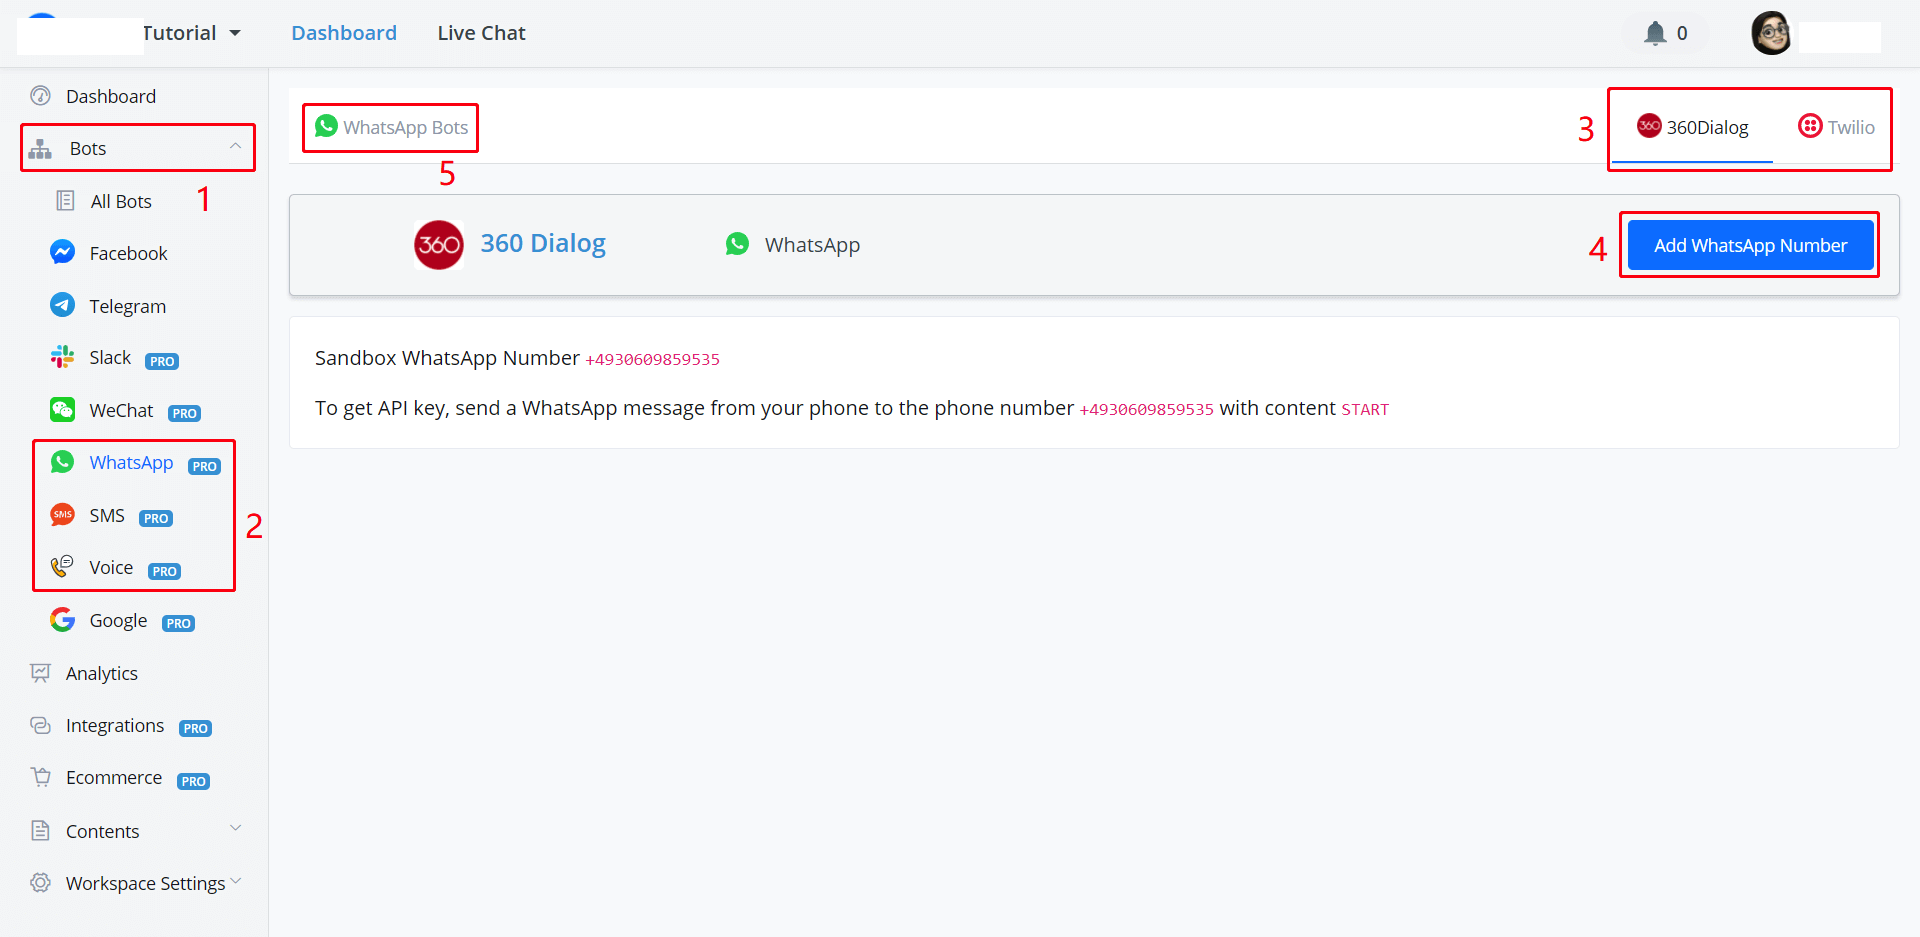Open the SMS bots label
The image size is (1920, 937).
click(x=107, y=515)
